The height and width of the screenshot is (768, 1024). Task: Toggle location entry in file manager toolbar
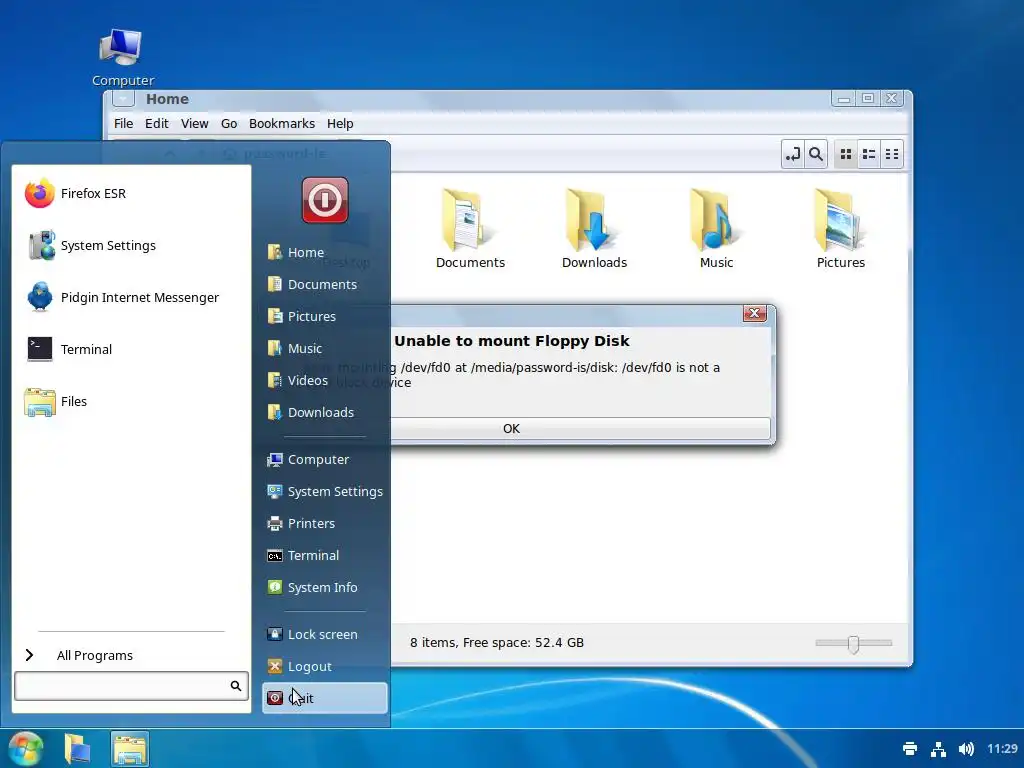coord(793,155)
